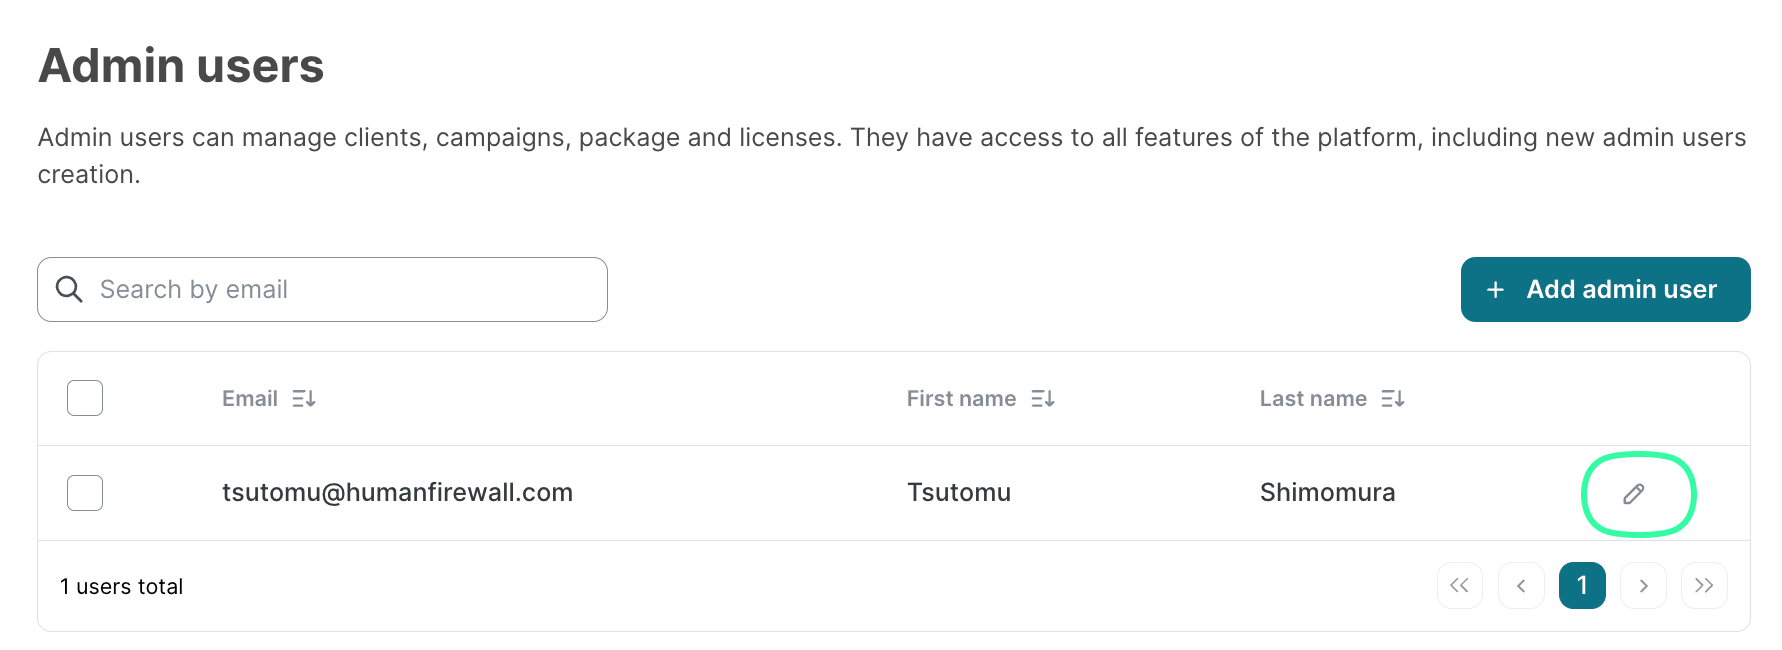The width and height of the screenshot is (1782, 650).
Task: Click the Email column sort icon
Action: coord(304,399)
